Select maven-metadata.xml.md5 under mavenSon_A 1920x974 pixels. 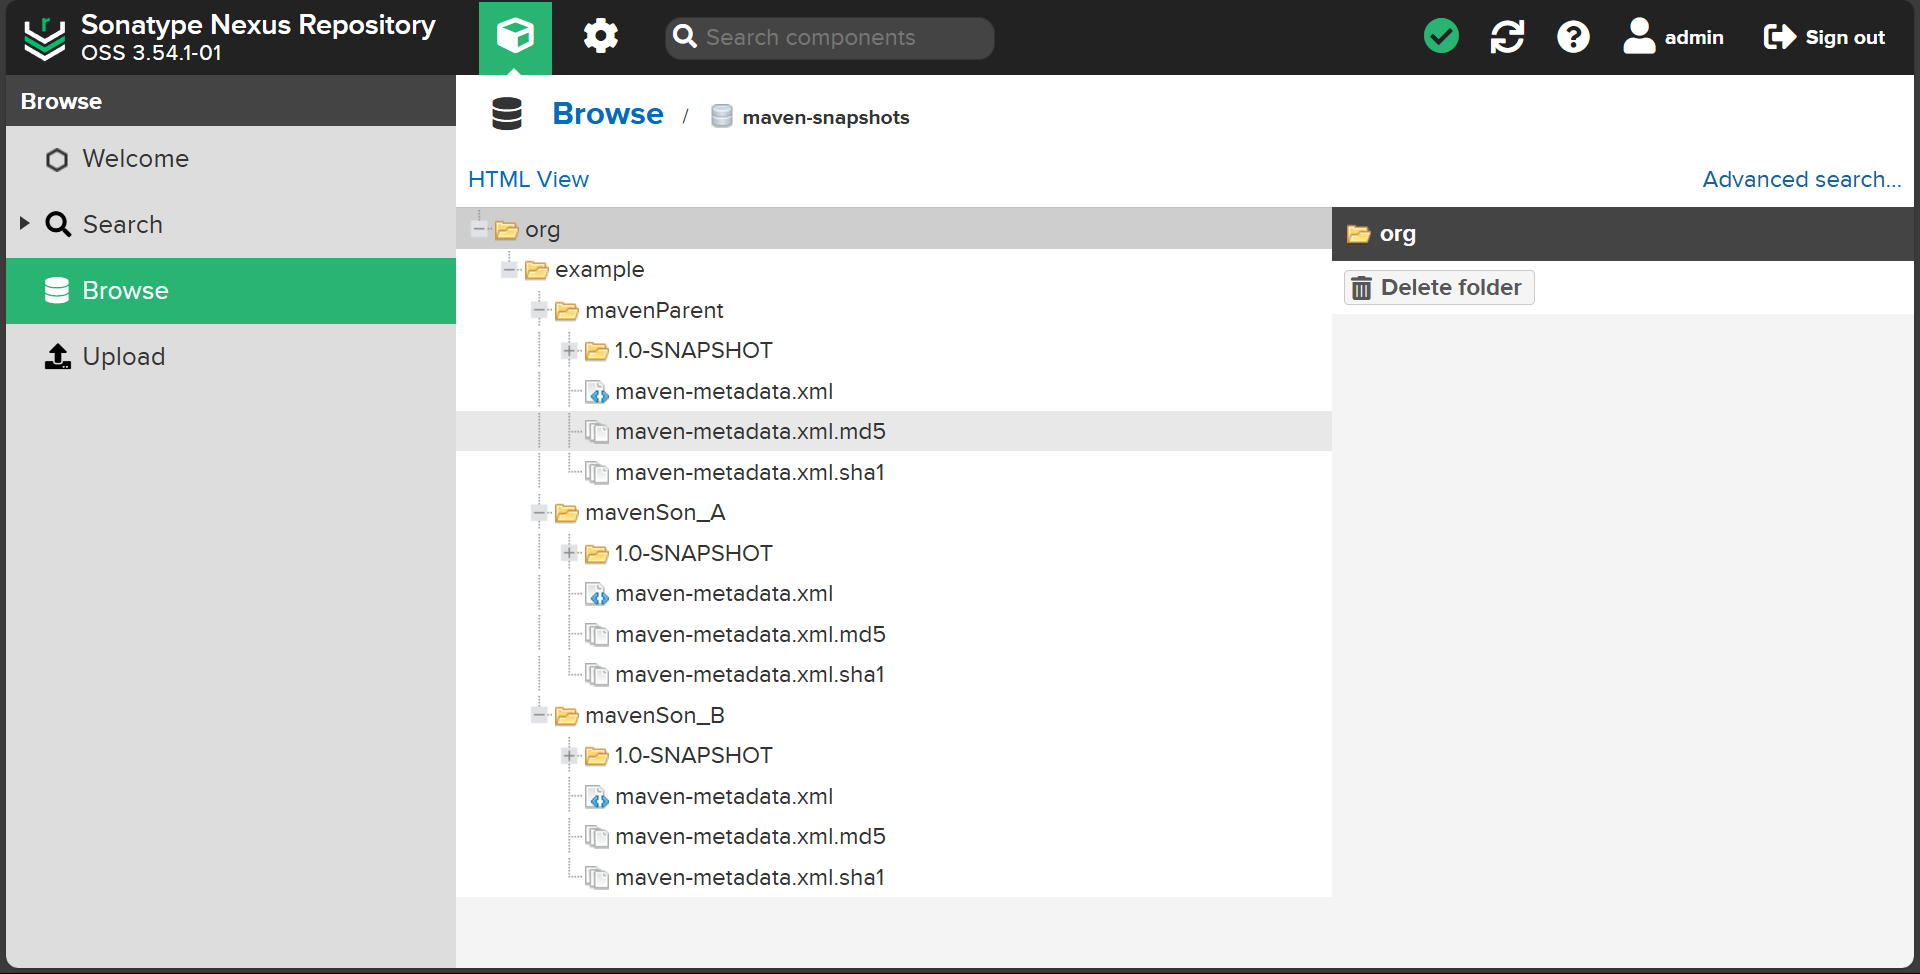click(894, 635)
